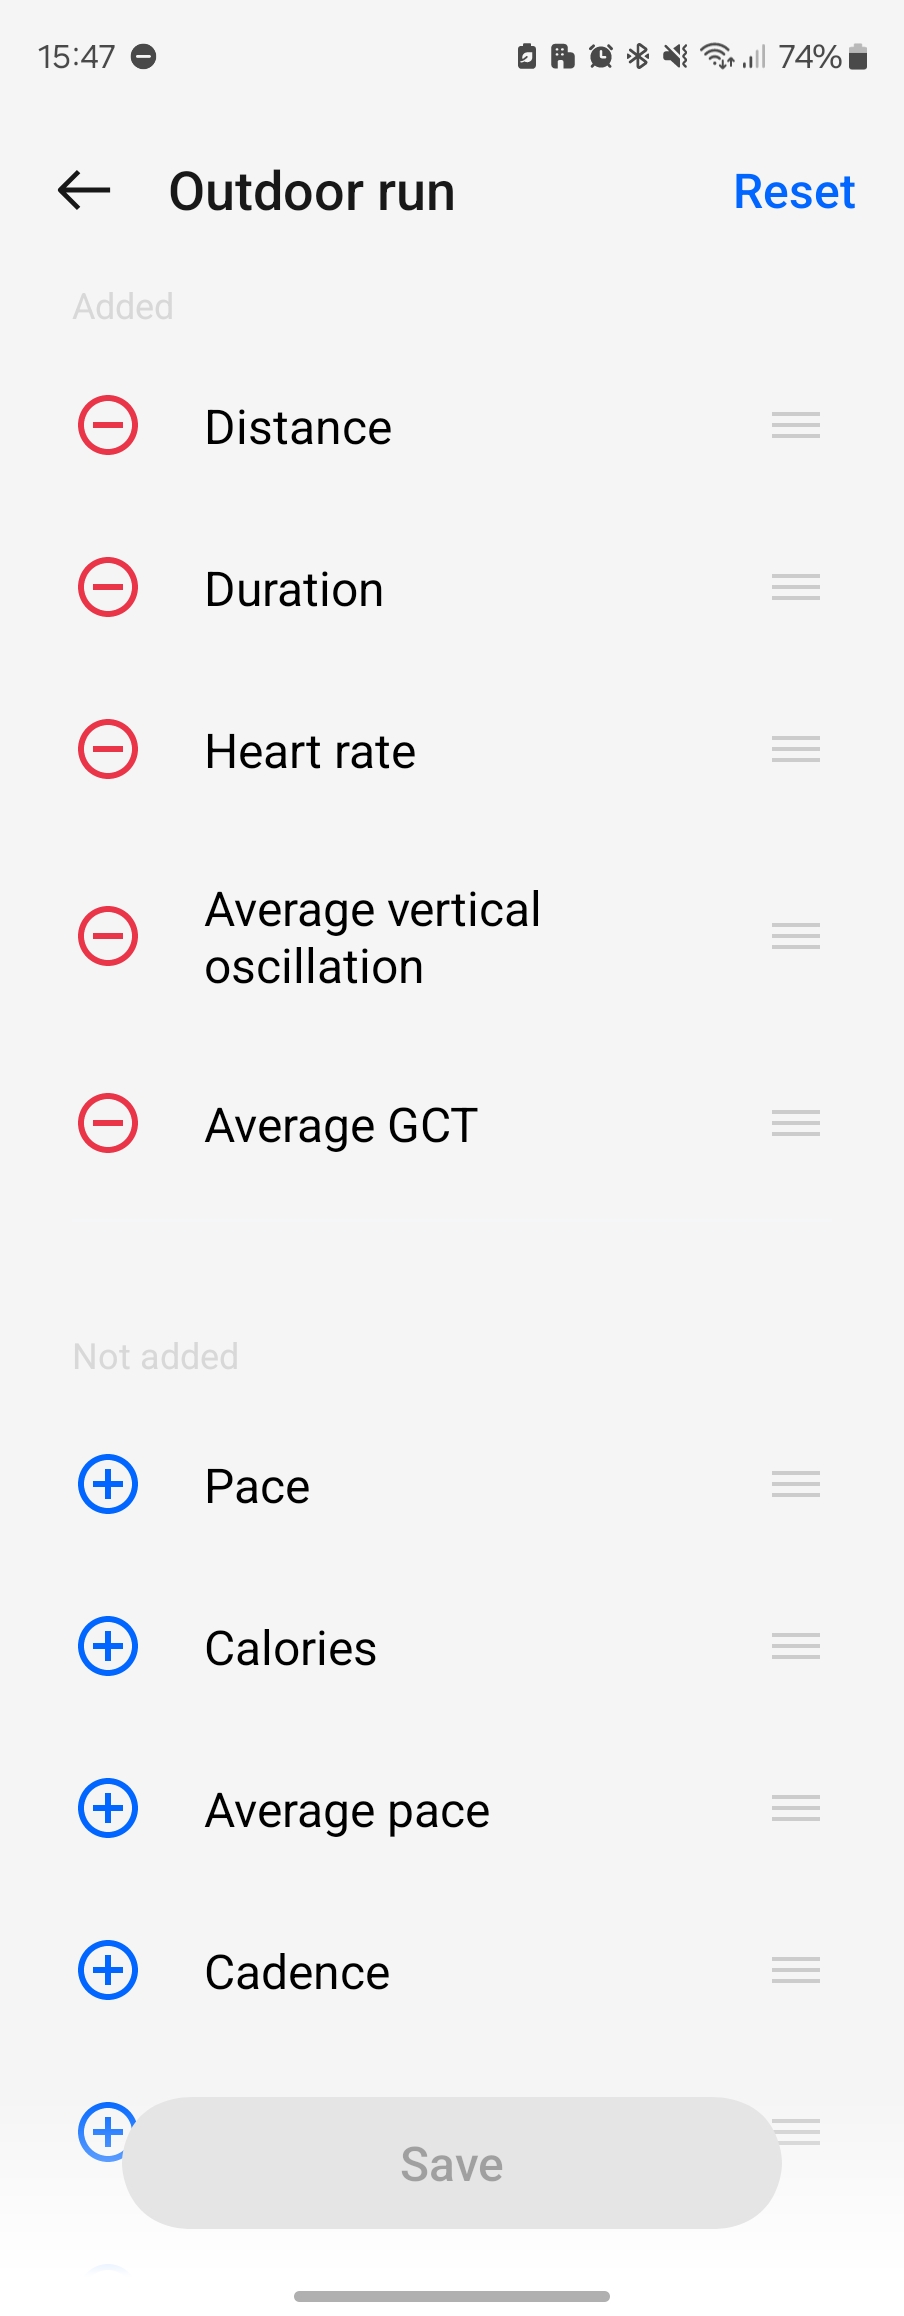Tap the battery icon in the status bar
The height and width of the screenshot is (2316, 904).
(x=857, y=57)
